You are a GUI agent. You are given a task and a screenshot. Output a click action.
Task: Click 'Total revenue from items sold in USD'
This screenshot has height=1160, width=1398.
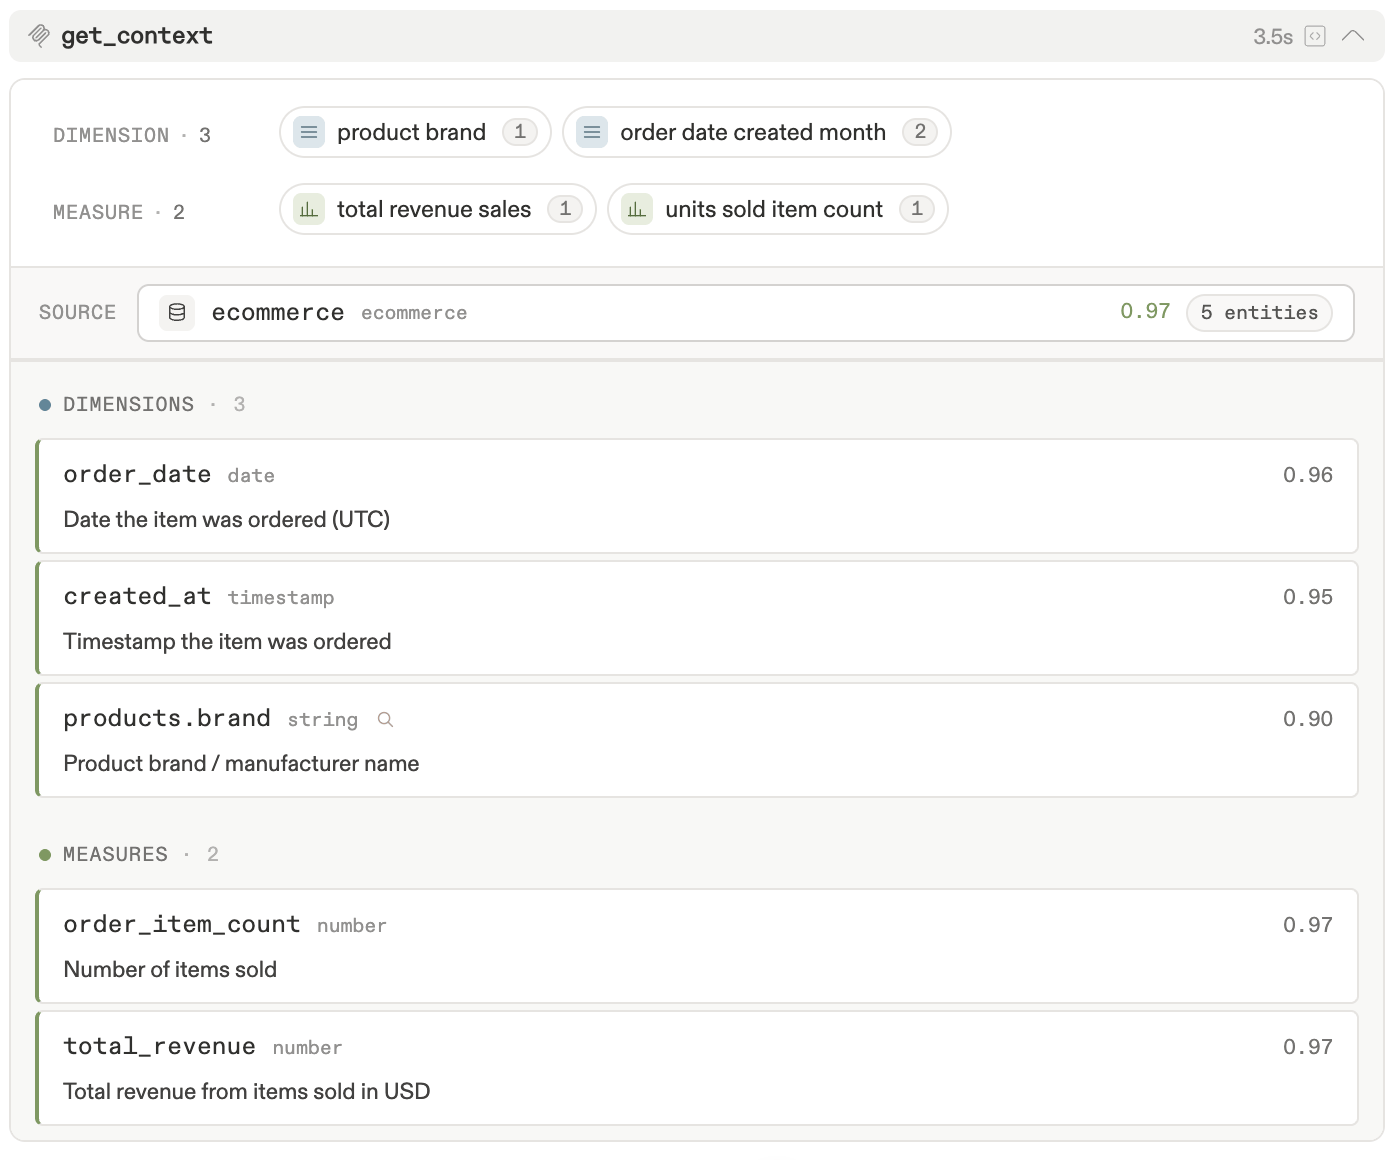click(x=247, y=1092)
